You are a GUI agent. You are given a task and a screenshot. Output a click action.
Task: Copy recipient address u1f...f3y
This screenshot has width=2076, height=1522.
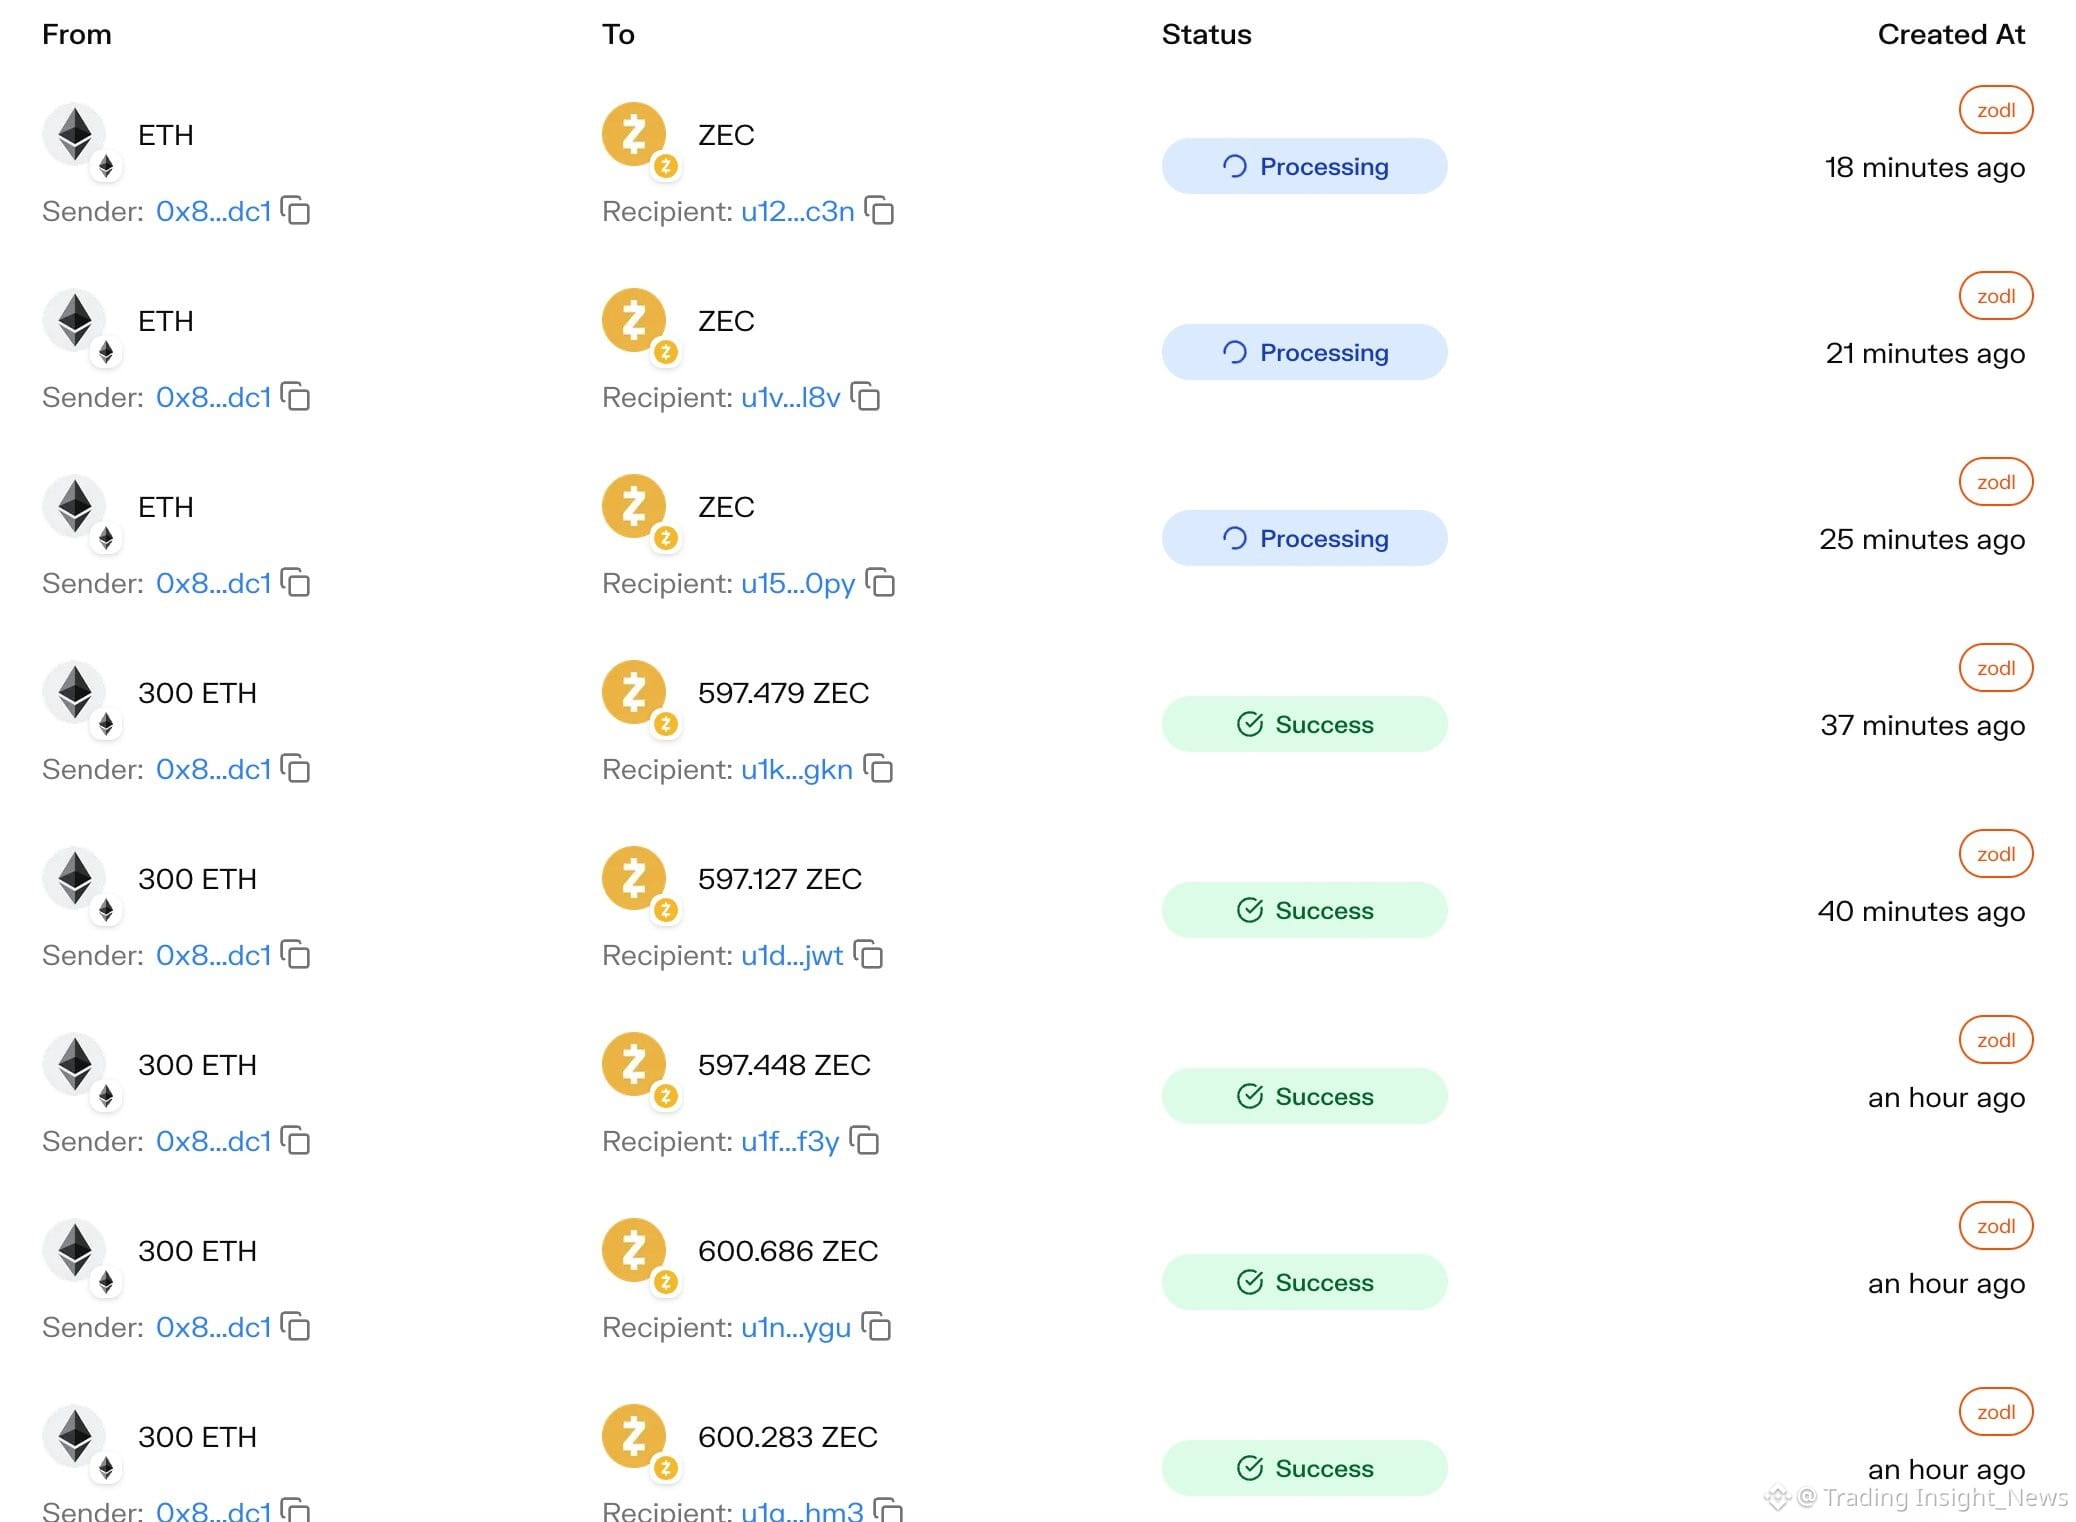[864, 1141]
